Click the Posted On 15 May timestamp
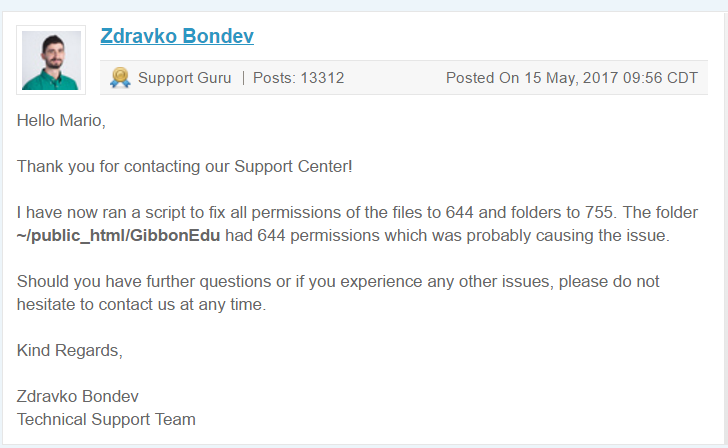 (x=572, y=78)
